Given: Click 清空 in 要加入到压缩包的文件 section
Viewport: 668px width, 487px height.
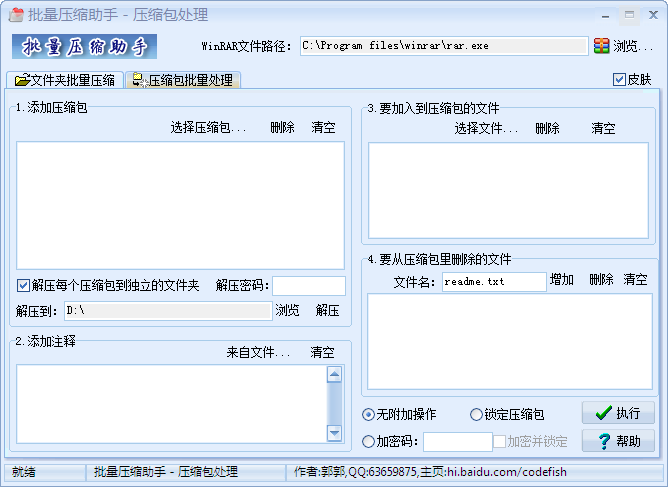Looking at the screenshot, I should point(603,128).
